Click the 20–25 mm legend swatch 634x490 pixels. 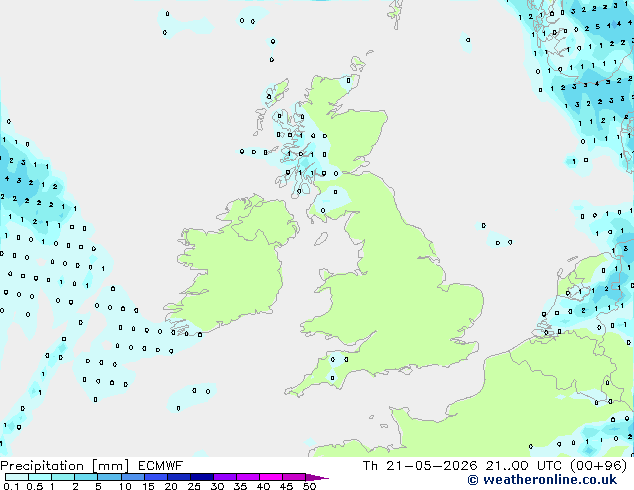[179, 477]
